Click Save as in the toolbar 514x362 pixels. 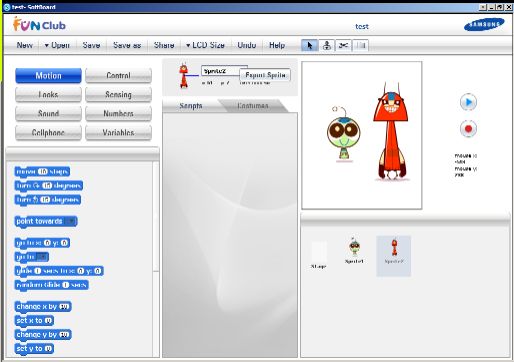tap(127, 45)
